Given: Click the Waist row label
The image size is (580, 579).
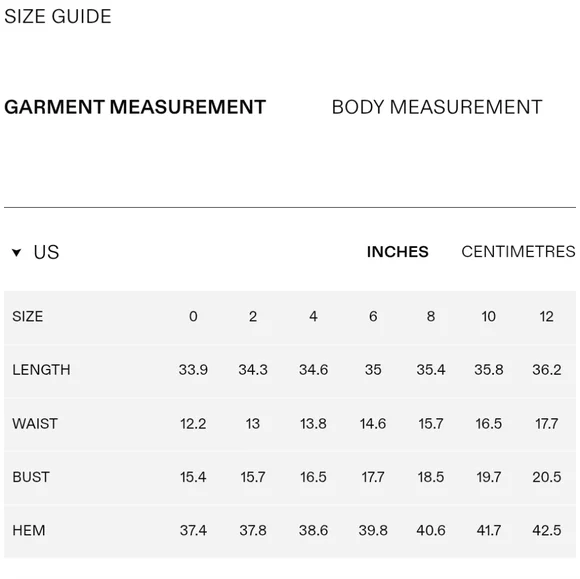Looking at the screenshot, I should tap(35, 424).
